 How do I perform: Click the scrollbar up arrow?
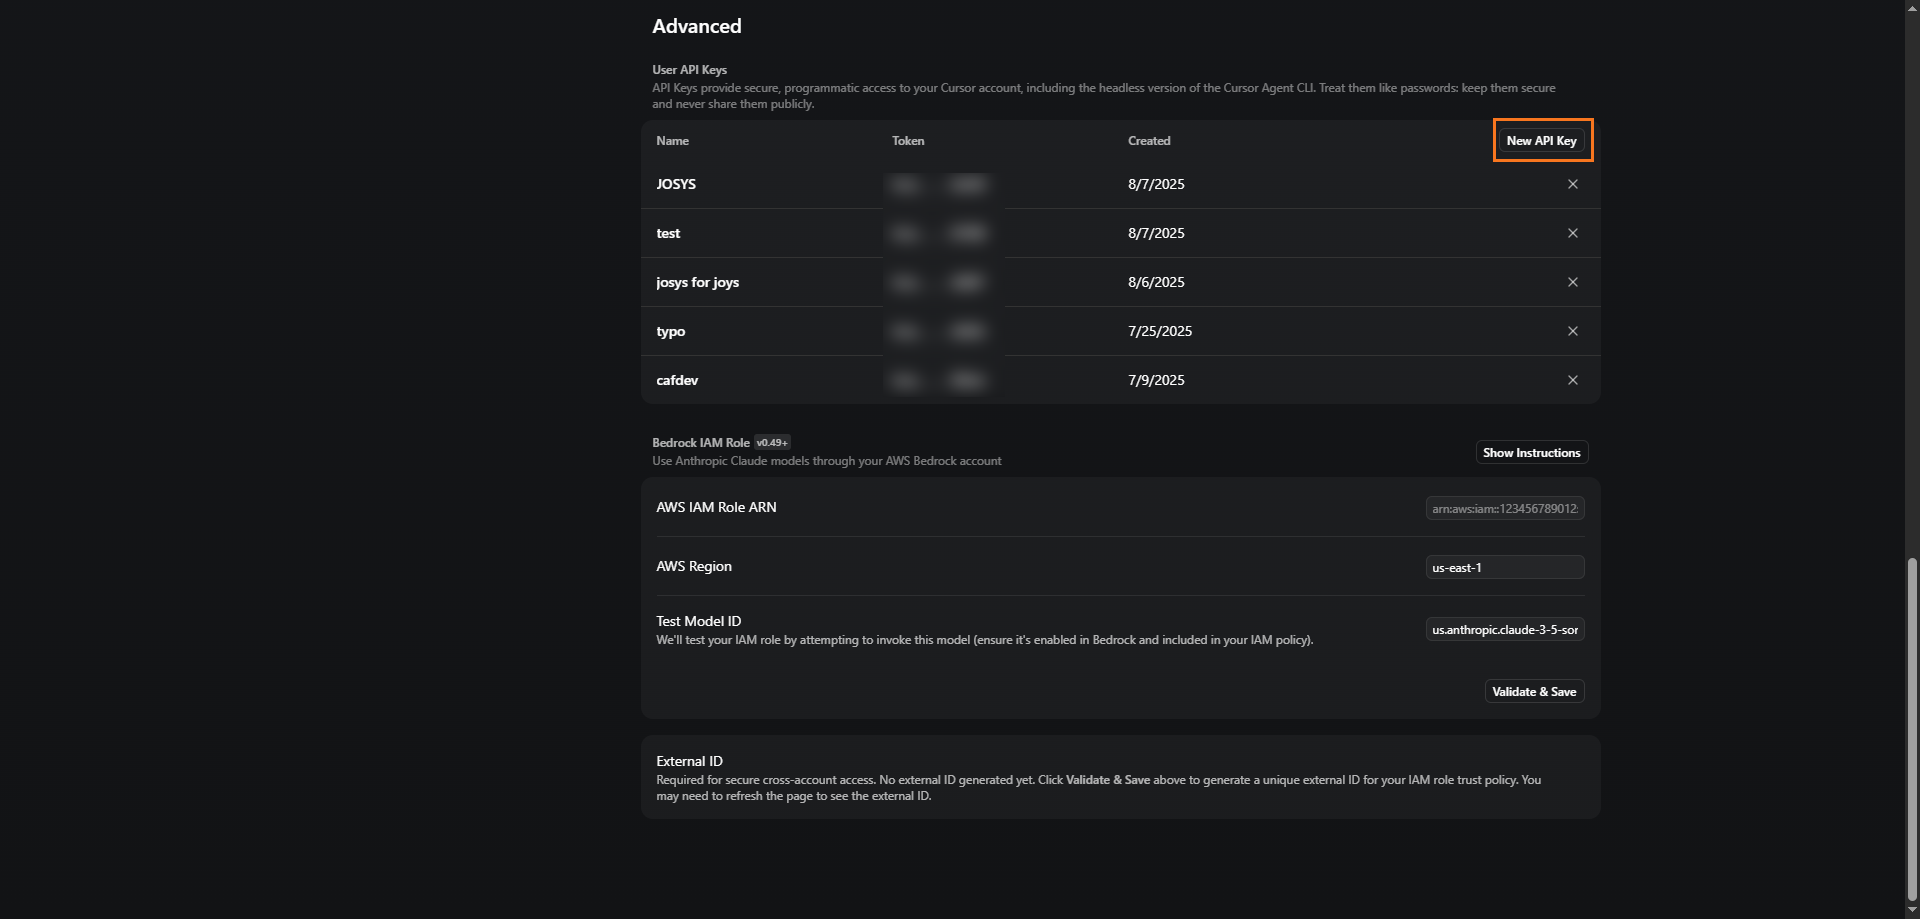coord(1912,7)
